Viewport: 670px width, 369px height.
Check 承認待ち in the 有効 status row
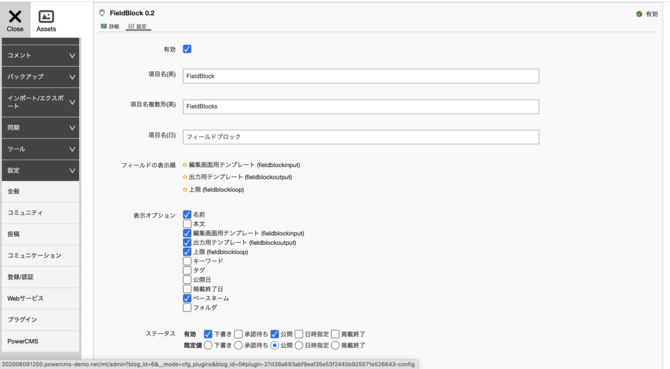click(x=238, y=334)
